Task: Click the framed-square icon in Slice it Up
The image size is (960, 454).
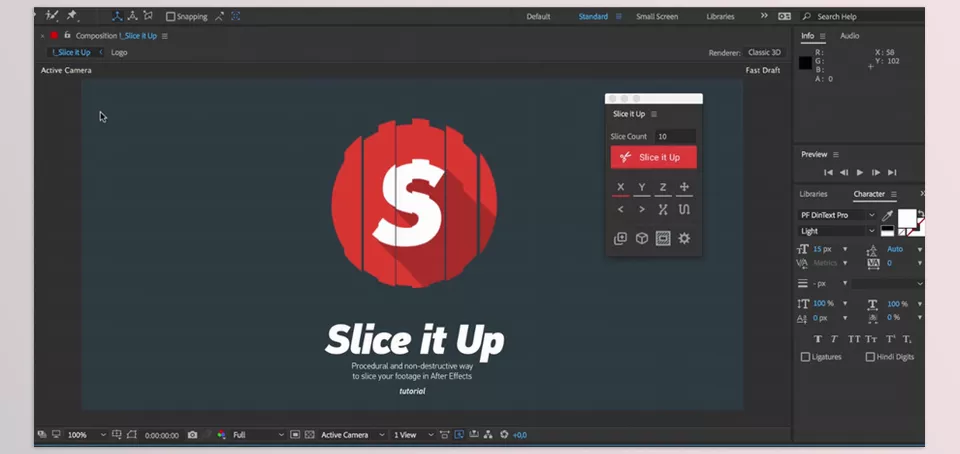Action: 663,239
